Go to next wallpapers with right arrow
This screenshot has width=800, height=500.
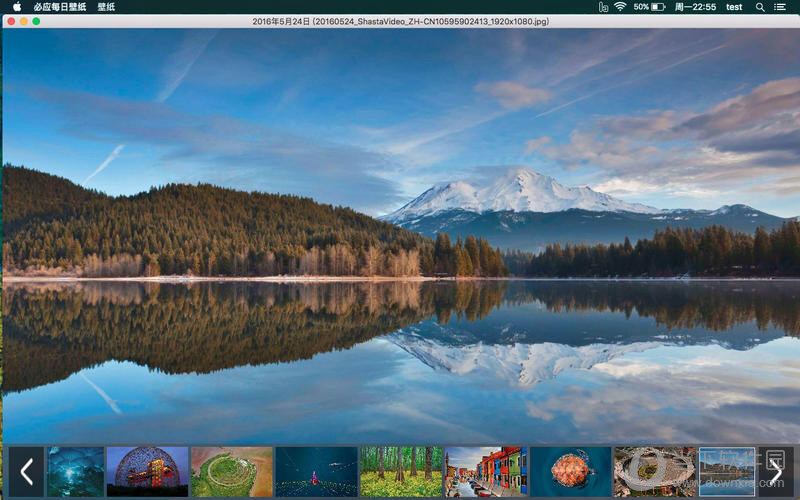click(x=776, y=471)
